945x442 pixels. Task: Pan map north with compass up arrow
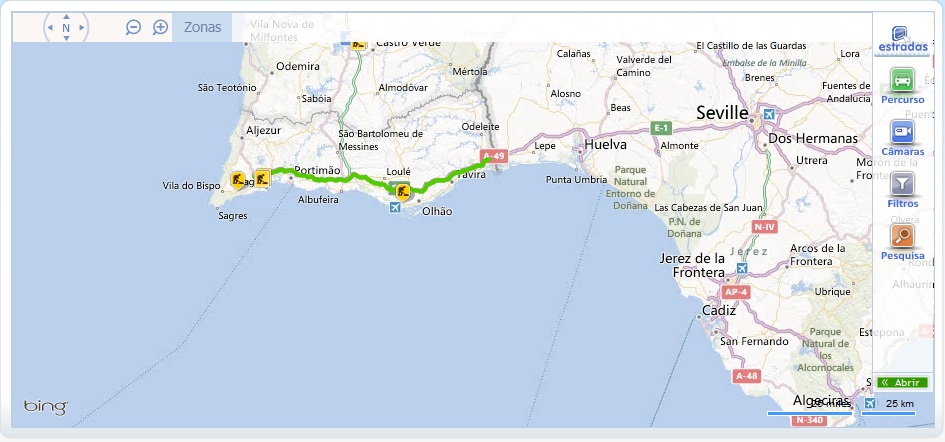tap(66, 17)
